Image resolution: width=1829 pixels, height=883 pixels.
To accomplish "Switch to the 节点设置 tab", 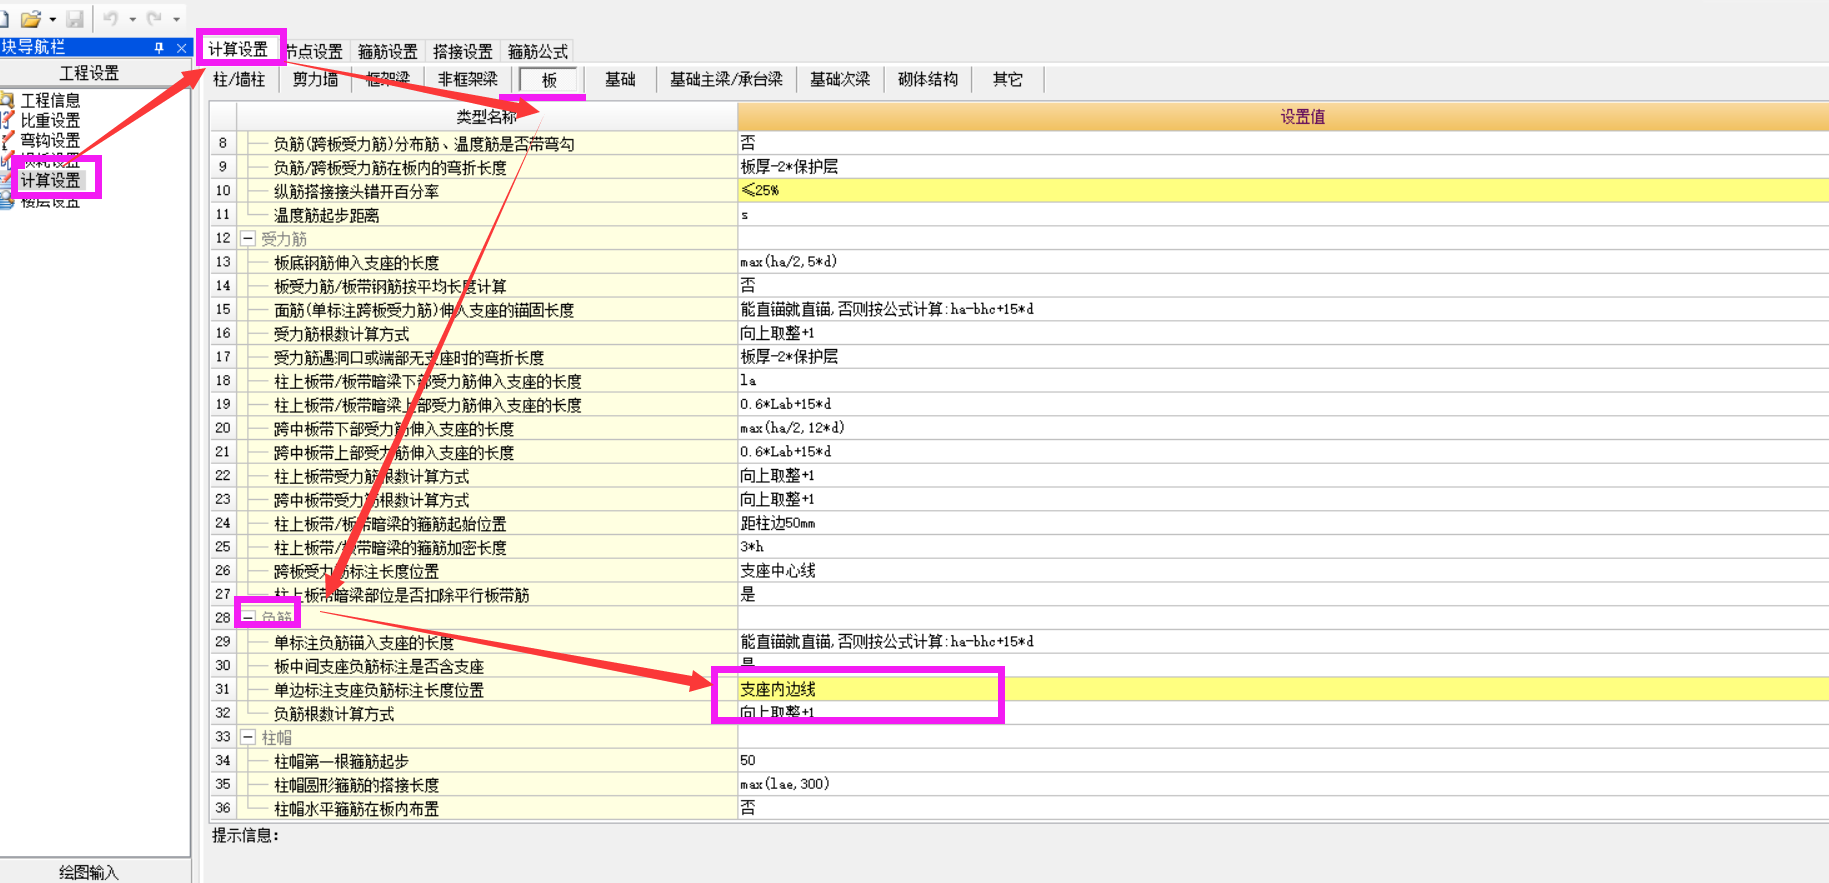I will (x=315, y=51).
